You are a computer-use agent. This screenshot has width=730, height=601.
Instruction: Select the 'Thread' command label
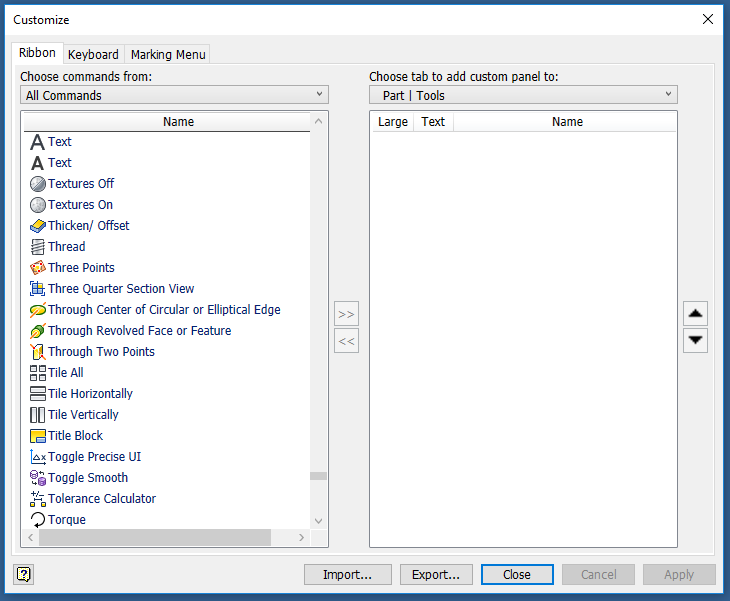[67, 247]
